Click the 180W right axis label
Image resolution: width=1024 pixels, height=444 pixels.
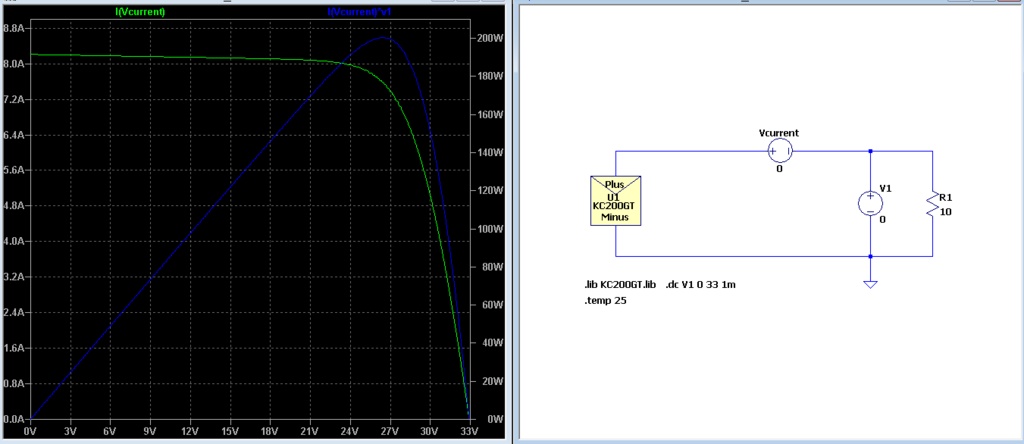click(490, 76)
